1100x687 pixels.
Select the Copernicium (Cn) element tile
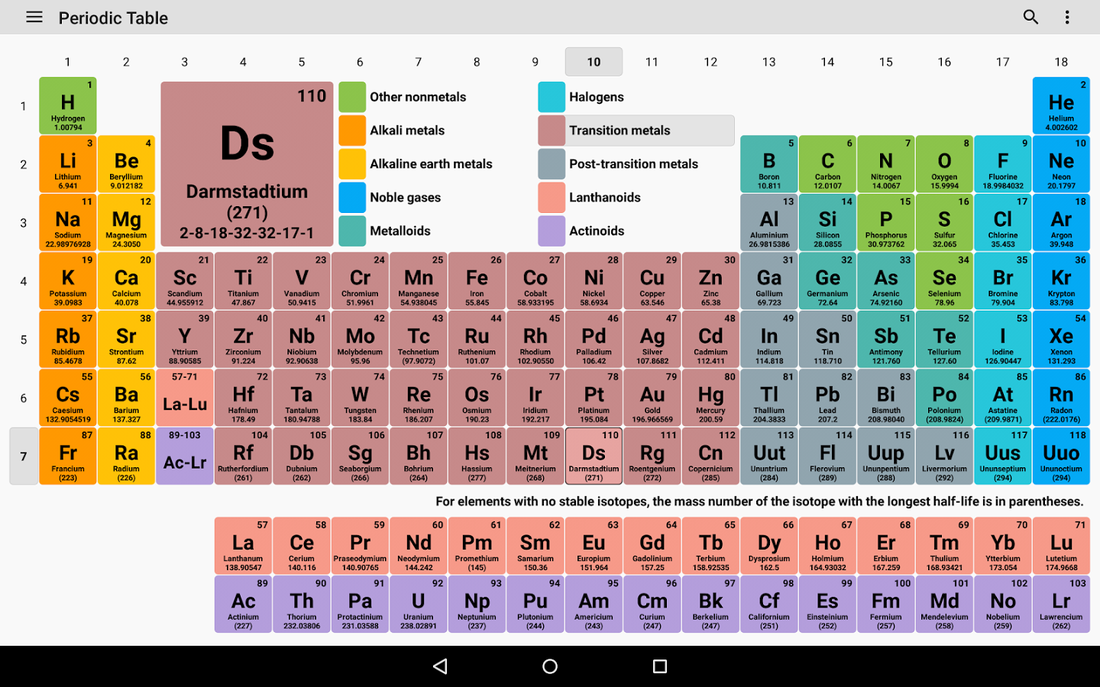click(x=711, y=456)
